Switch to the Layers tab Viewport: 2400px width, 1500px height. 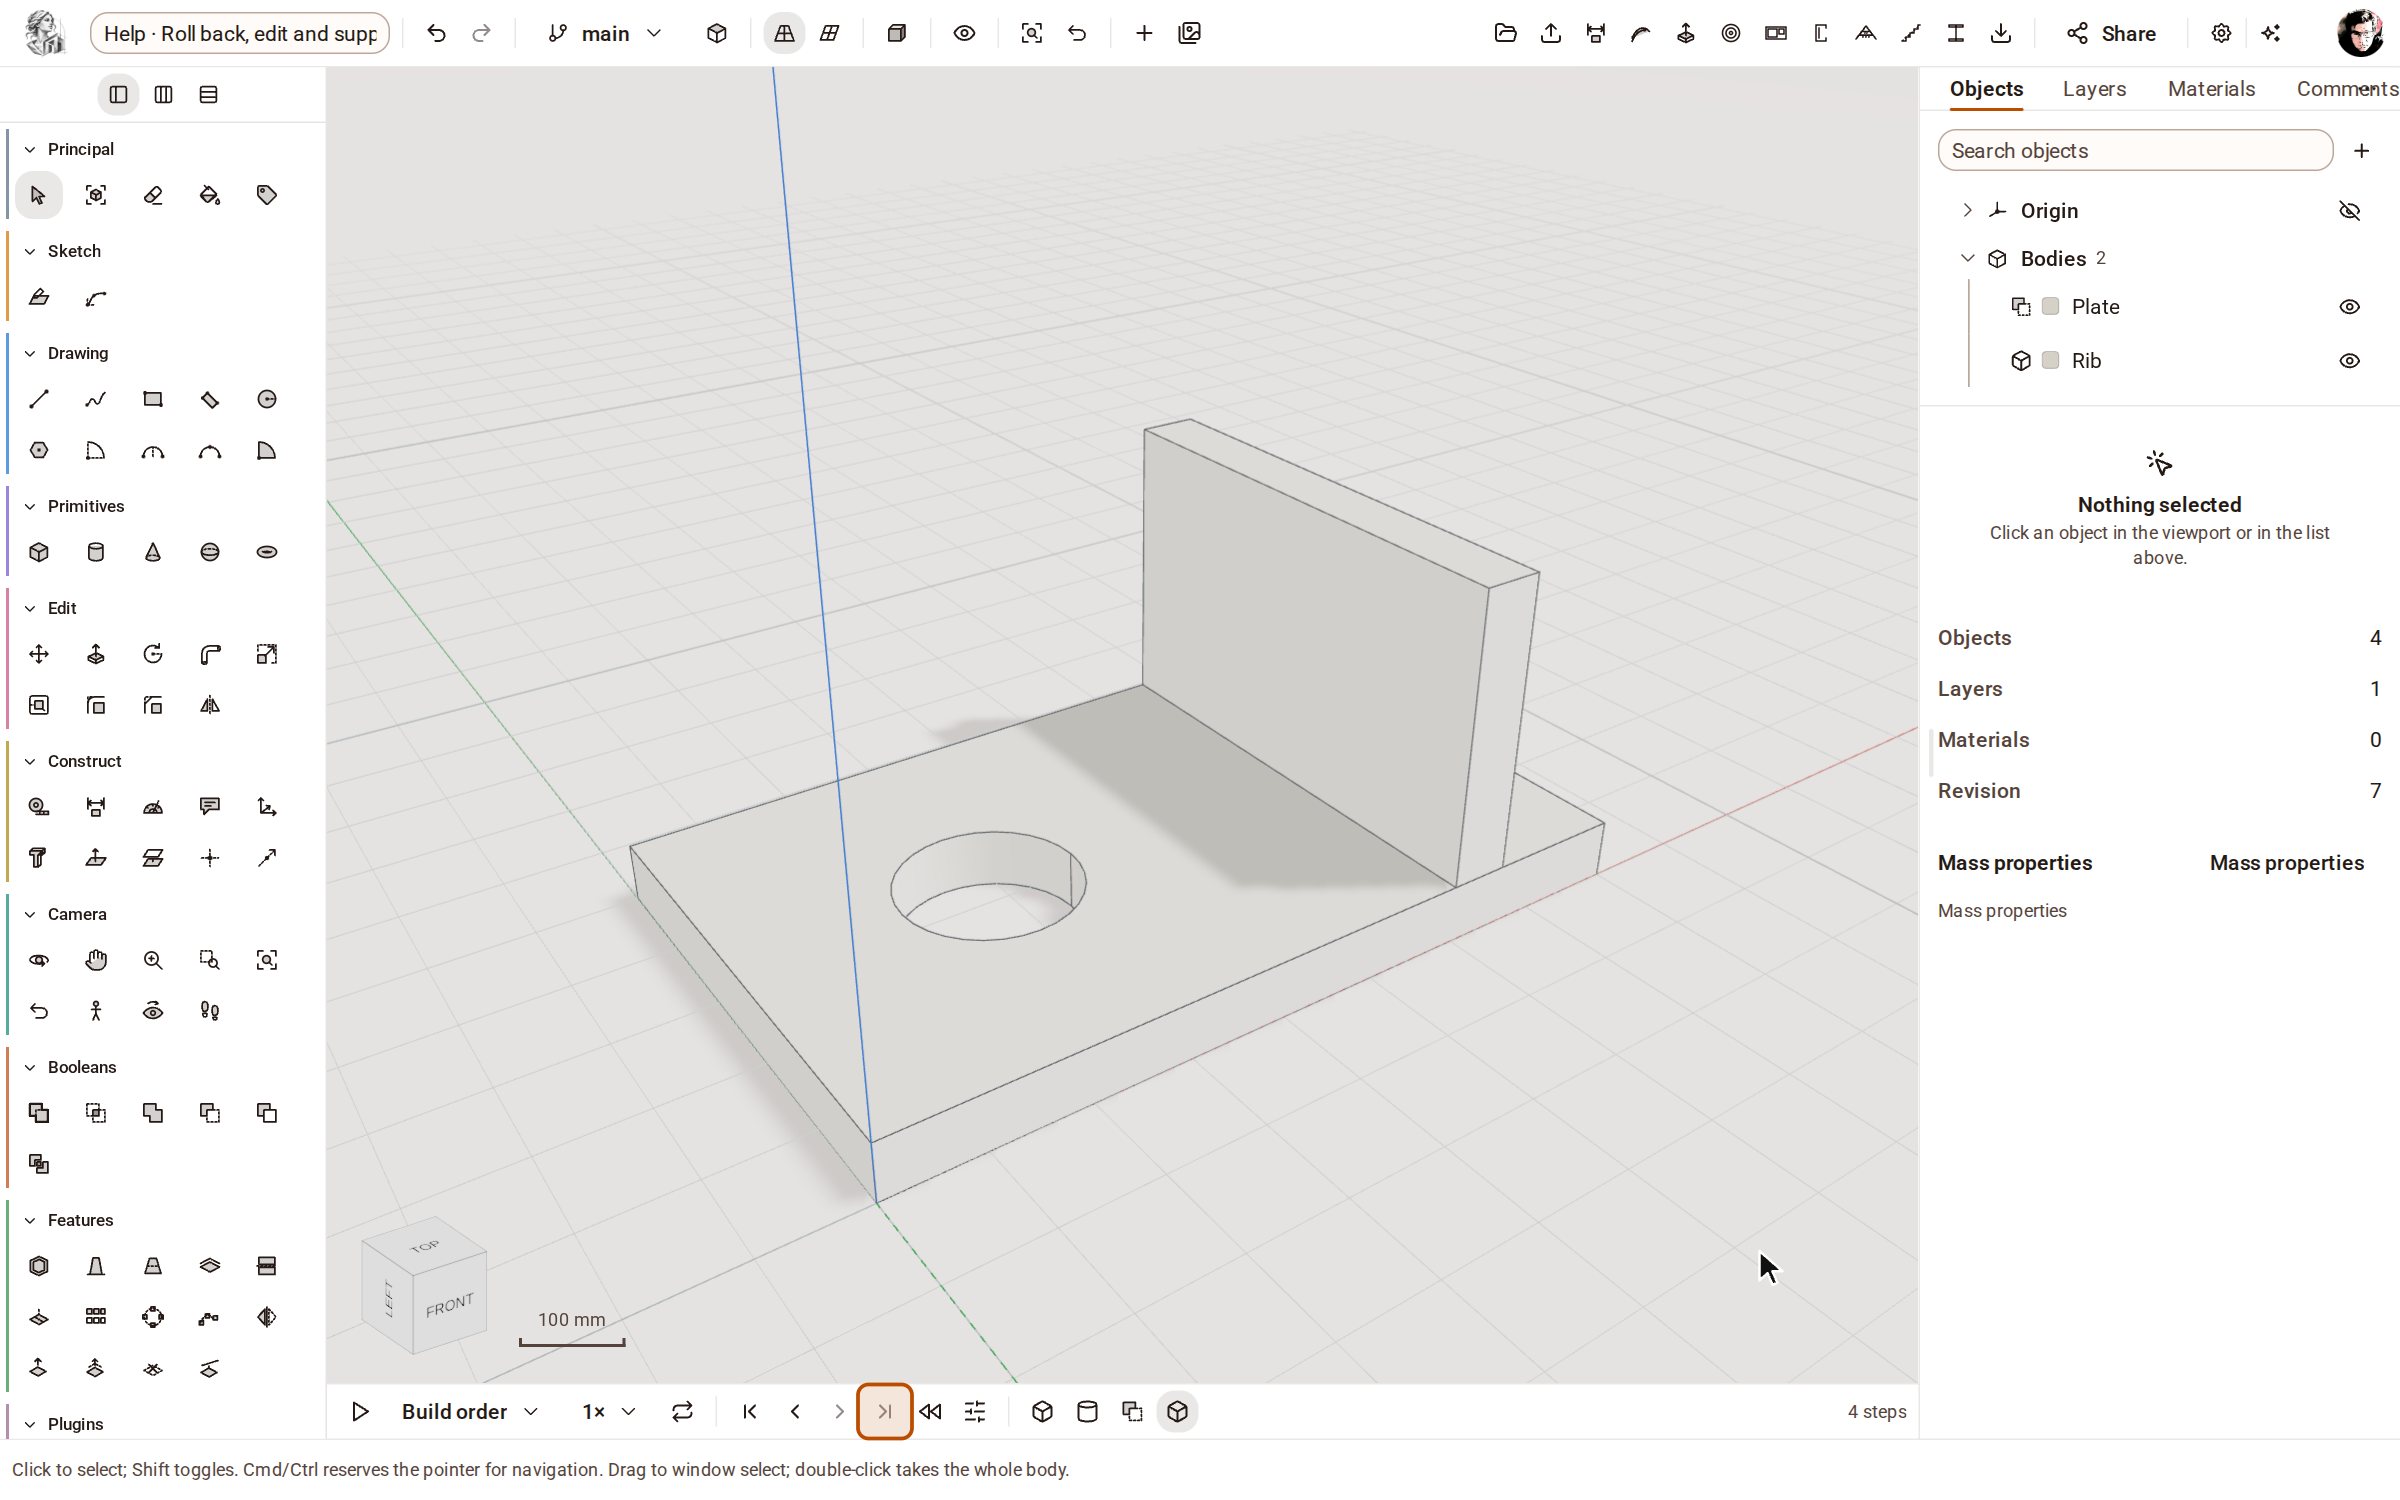click(x=2094, y=89)
